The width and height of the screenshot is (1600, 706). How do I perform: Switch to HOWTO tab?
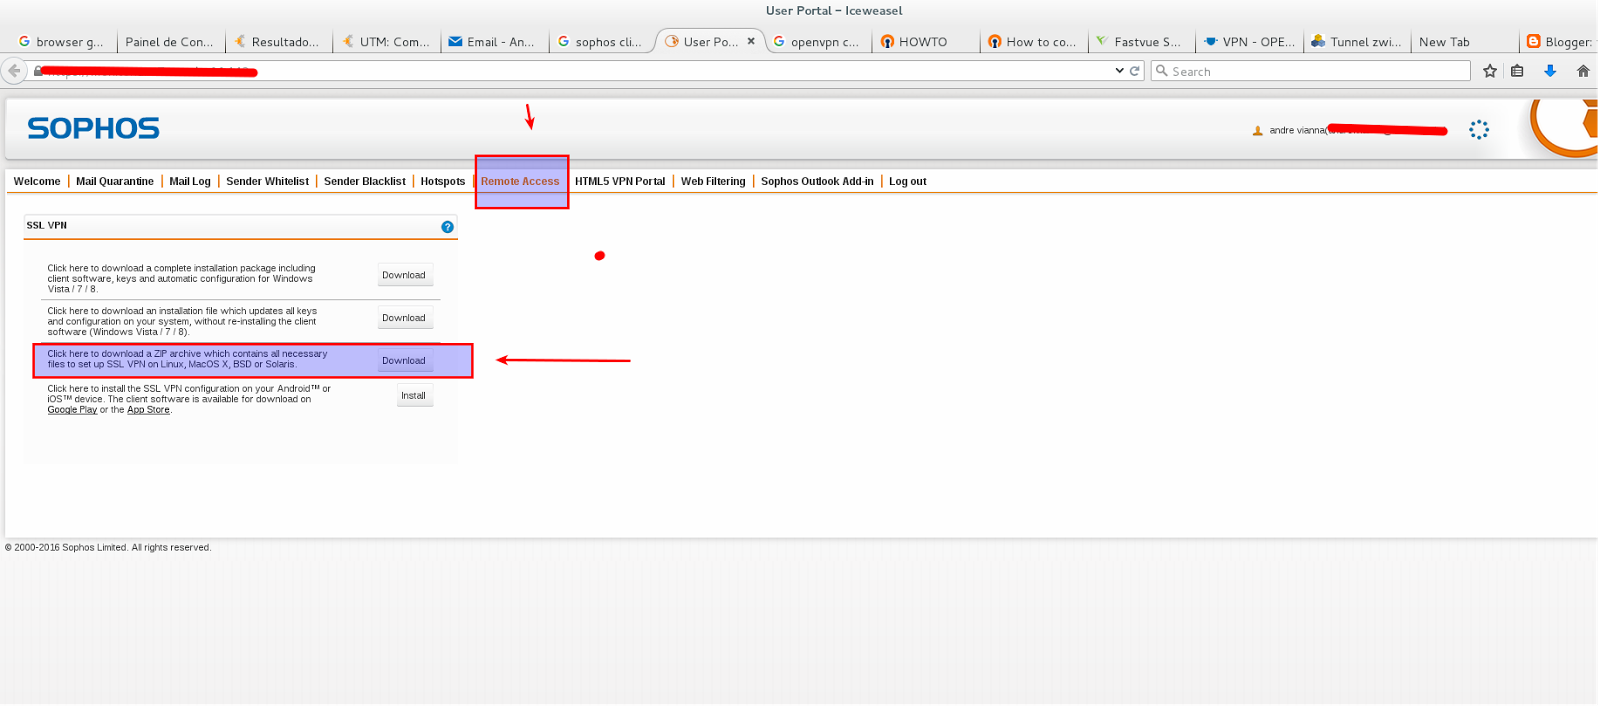[x=925, y=42]
